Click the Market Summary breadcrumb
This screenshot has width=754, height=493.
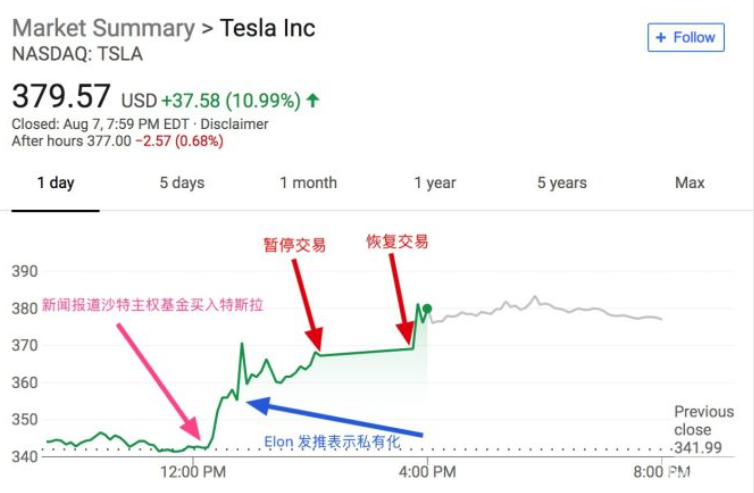tap(102, 28)
